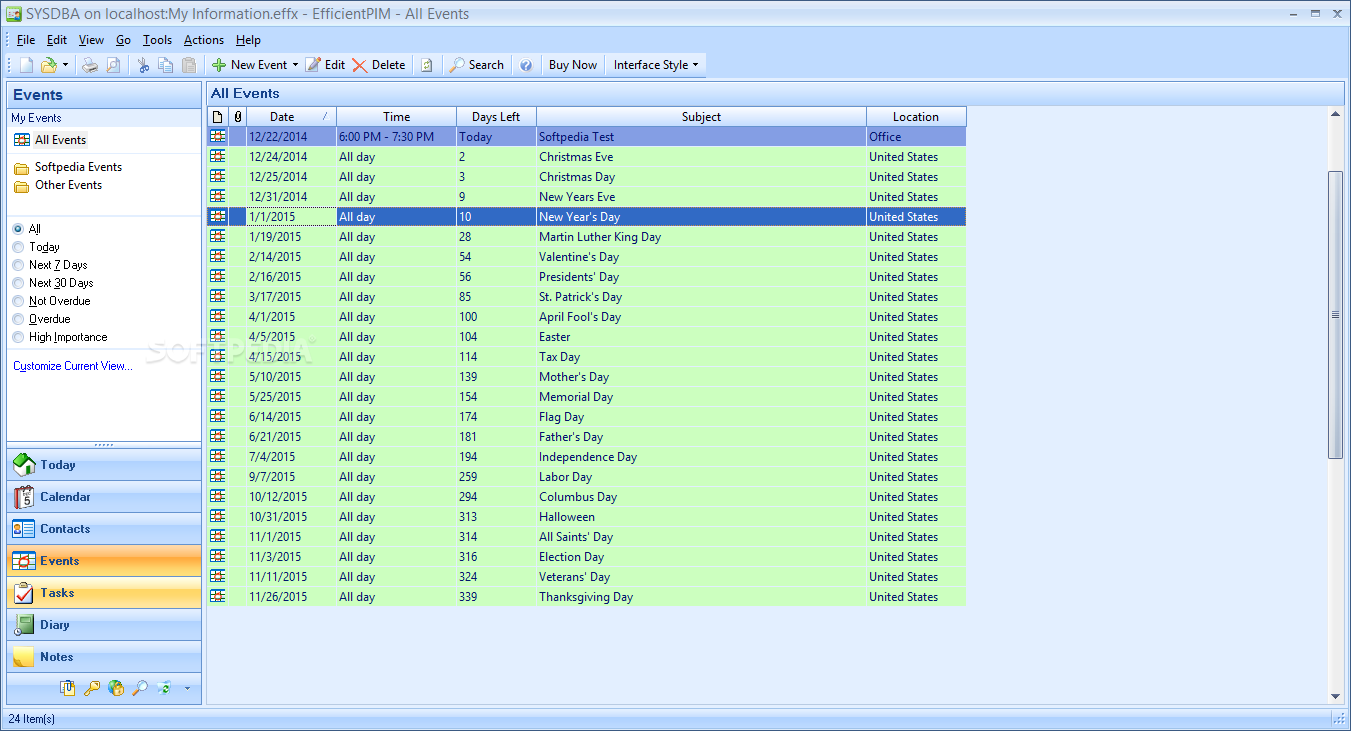Click the scrollbar down arrow
This screenshot has height=731, width=1351.
(1335, 696)
